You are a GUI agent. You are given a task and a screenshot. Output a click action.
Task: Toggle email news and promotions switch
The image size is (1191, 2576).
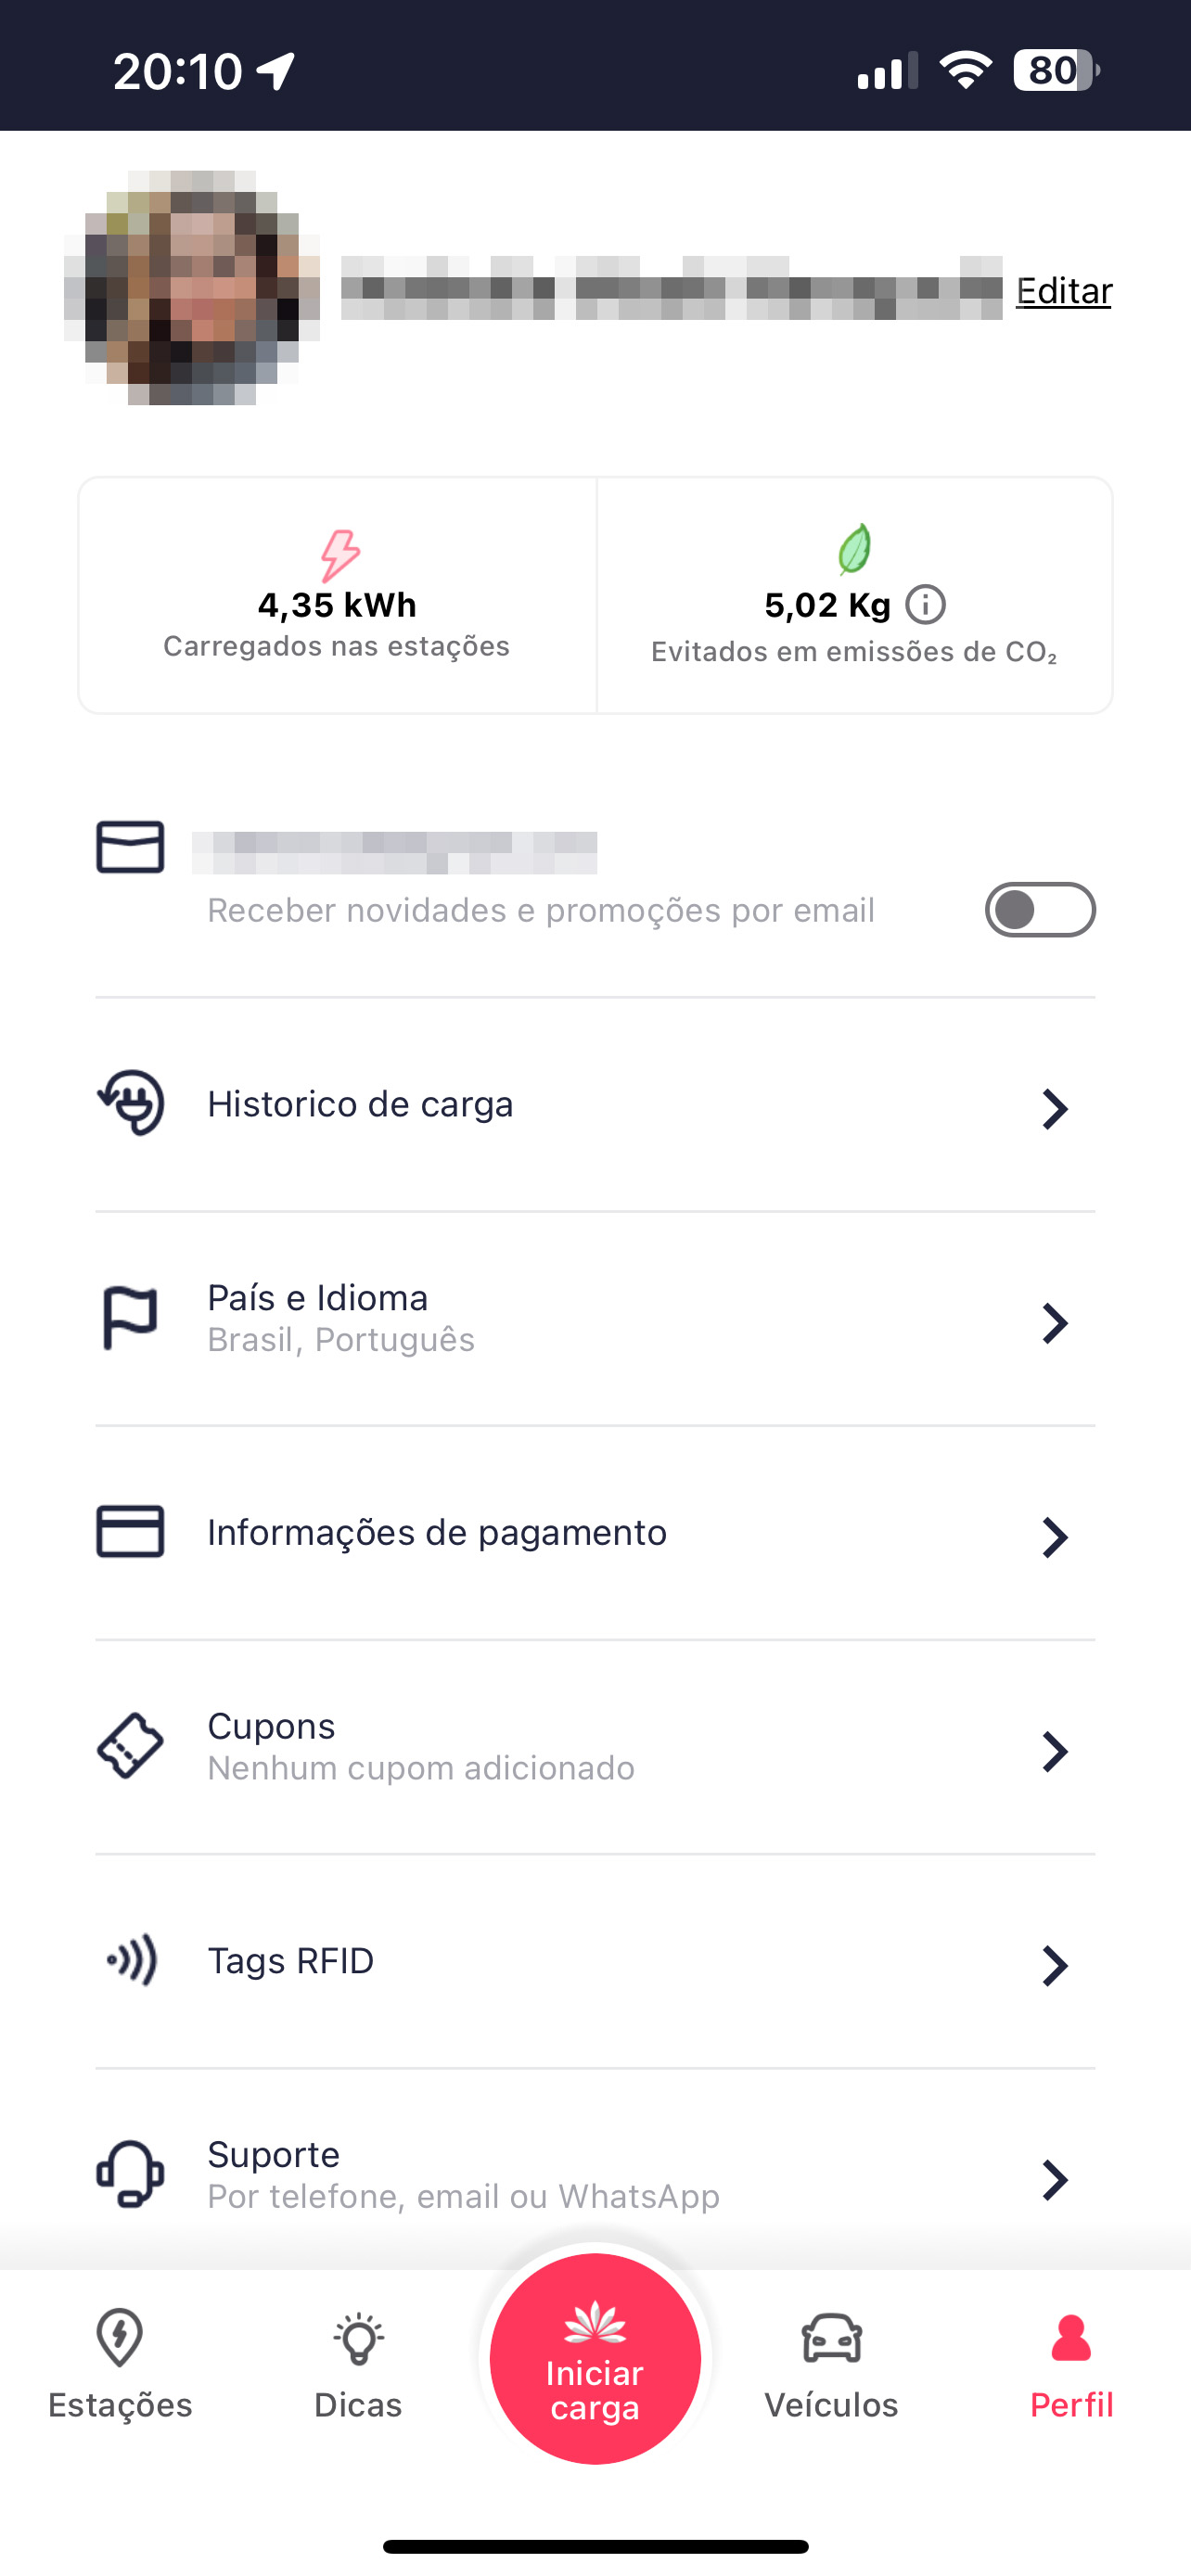click(x=1040, y=910)
